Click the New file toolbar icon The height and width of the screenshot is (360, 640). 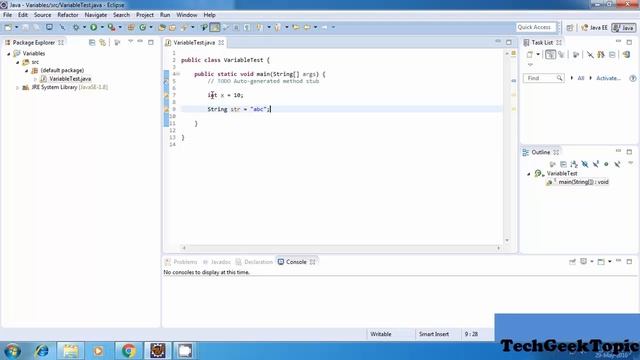8,27
